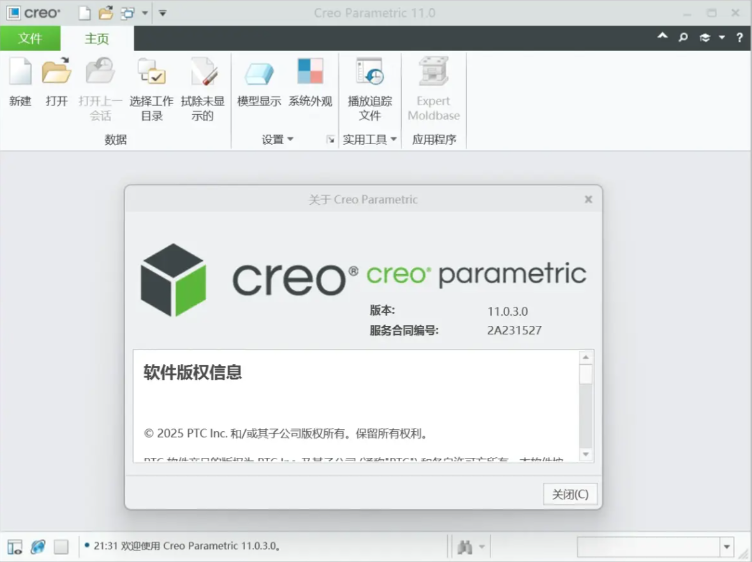Expand the dropdown arrow beside binoculars icon
Viewport: 752px width, 562px height.
(482, 547)
